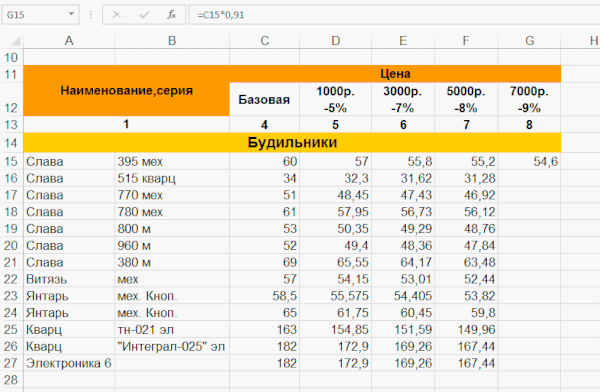Select cell with value 53,01
The width and height of the screenshot is (600, 392).
(x=403, y=279)
